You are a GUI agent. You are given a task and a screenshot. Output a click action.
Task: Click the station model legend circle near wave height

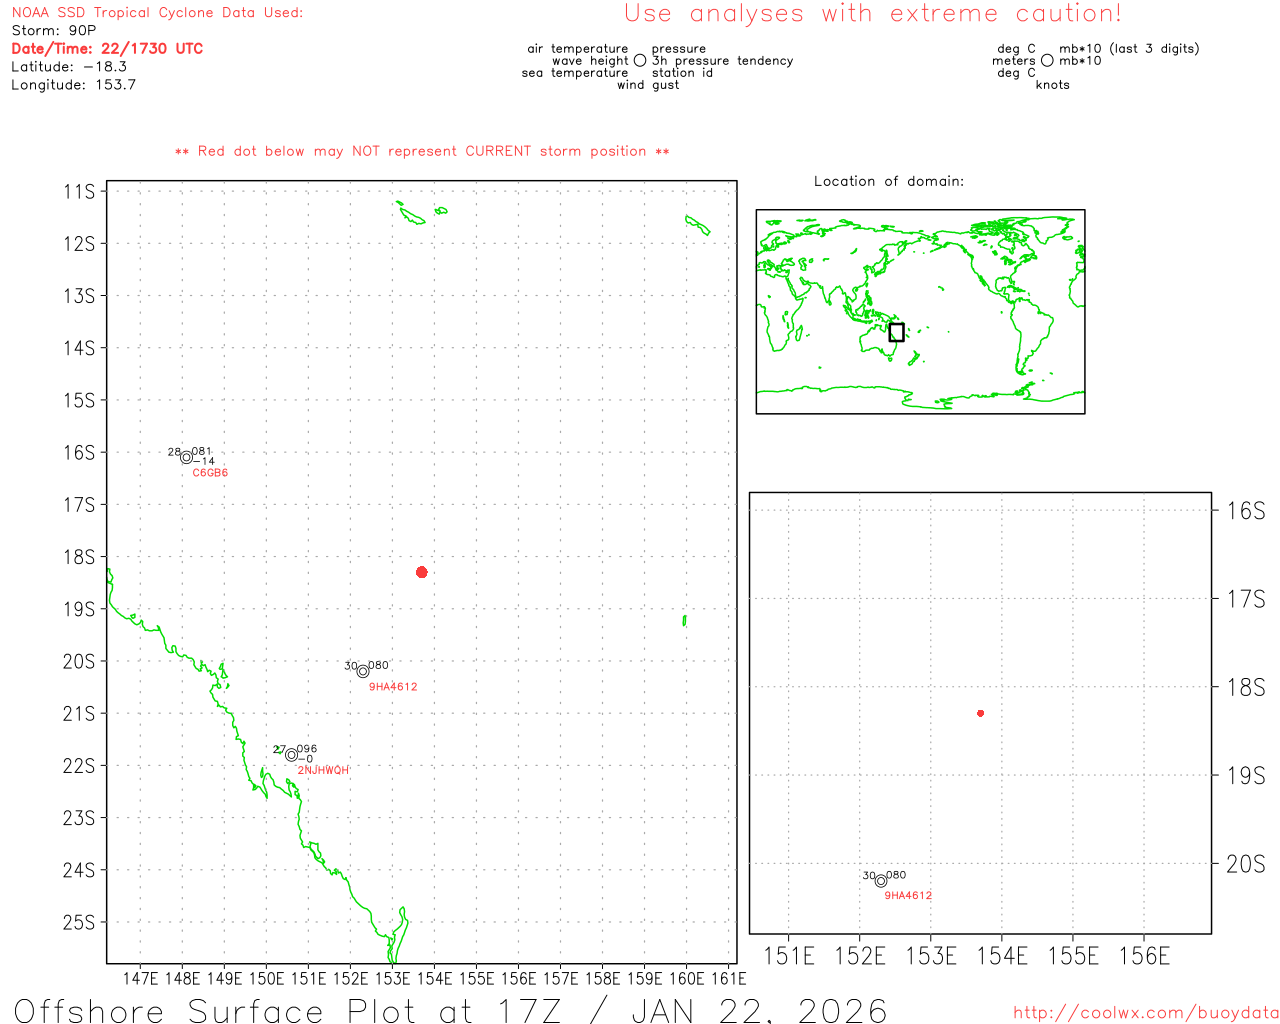click(640, 61)
